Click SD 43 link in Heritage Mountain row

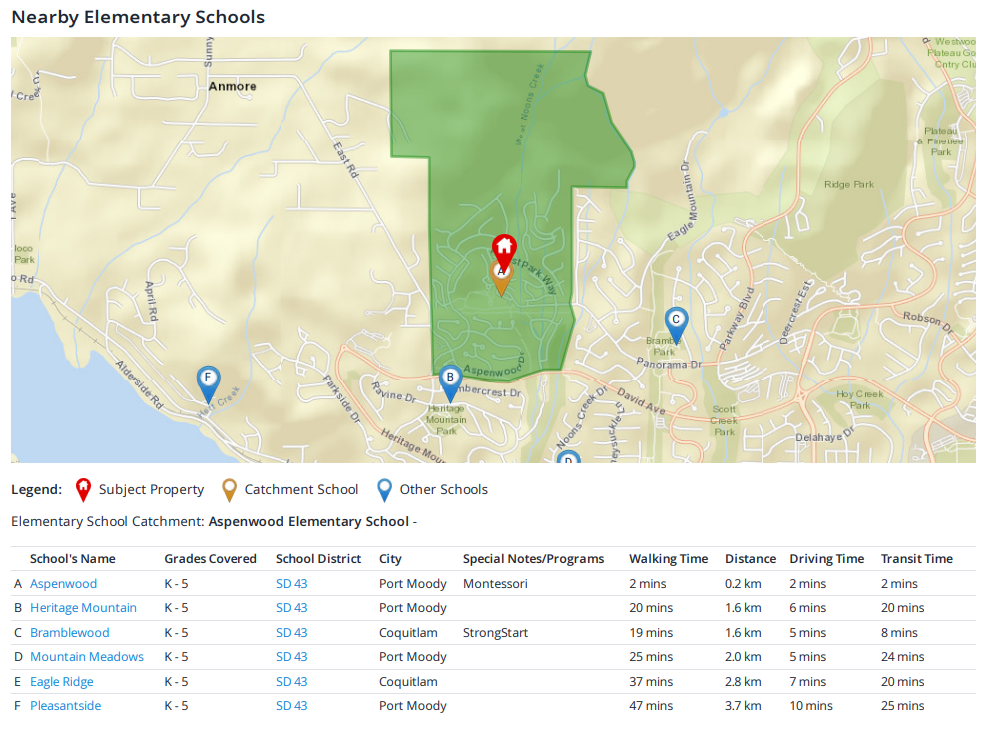[x=292, y=608]
